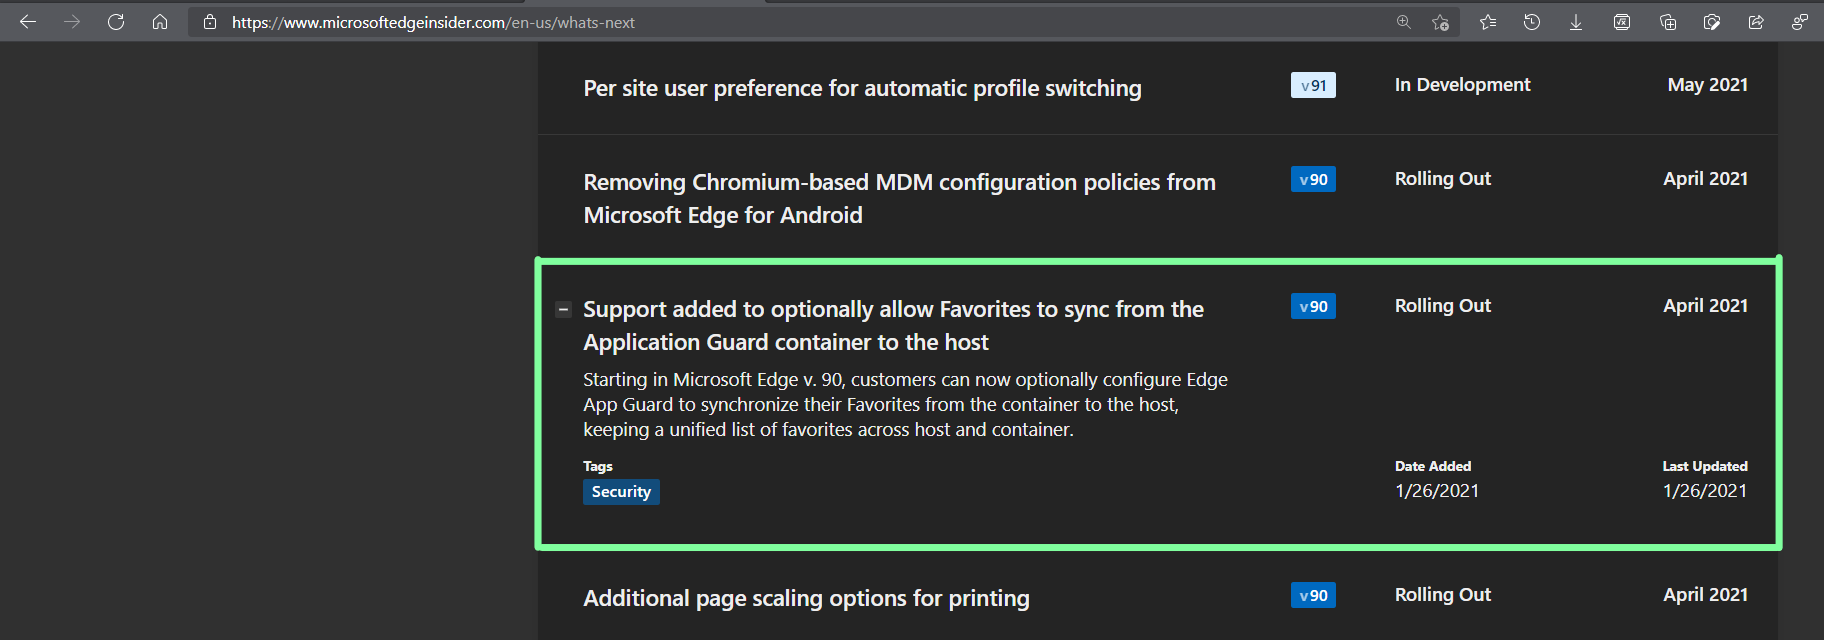The image size is (1824, 640).
Task: Click 'April 2021' on the page scaling row
Action: tap(1706, 595)
